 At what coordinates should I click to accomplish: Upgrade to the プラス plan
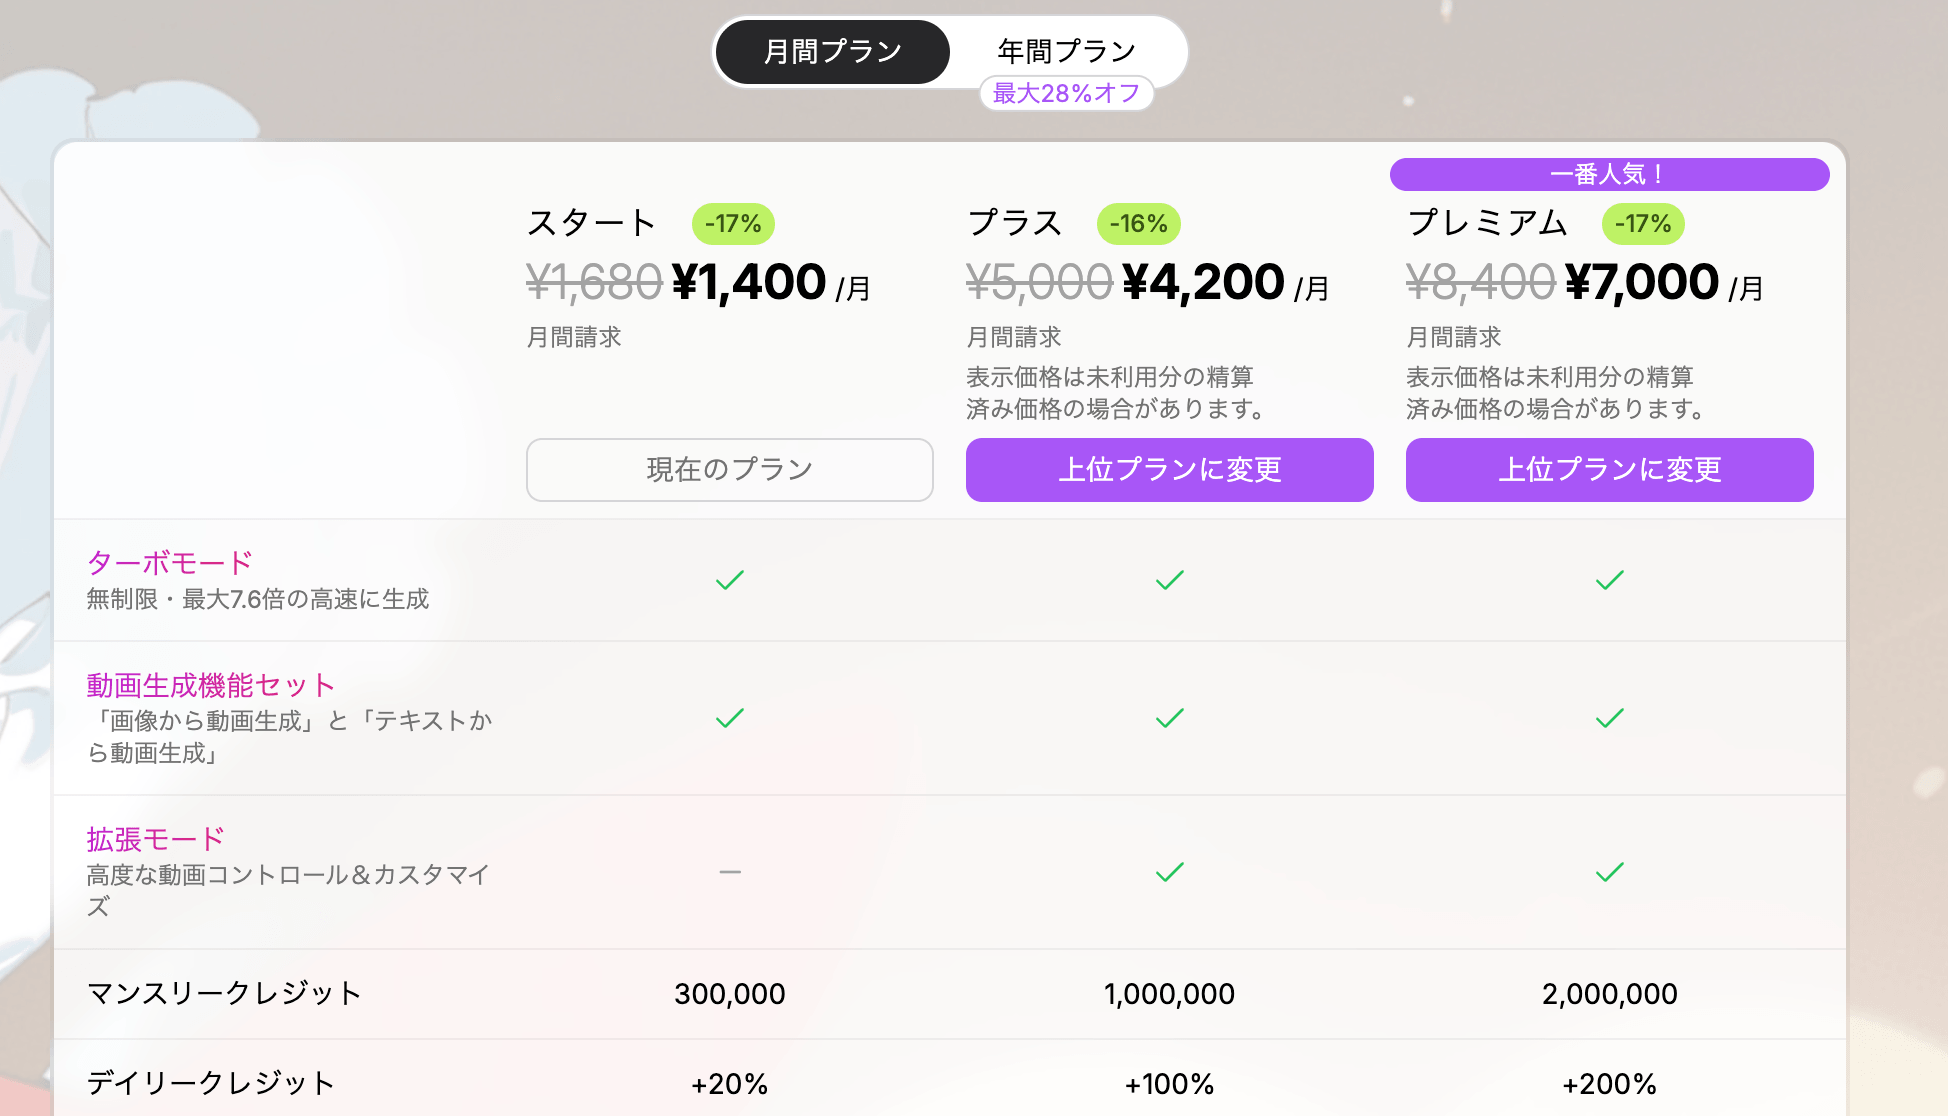pos(1169,469)
